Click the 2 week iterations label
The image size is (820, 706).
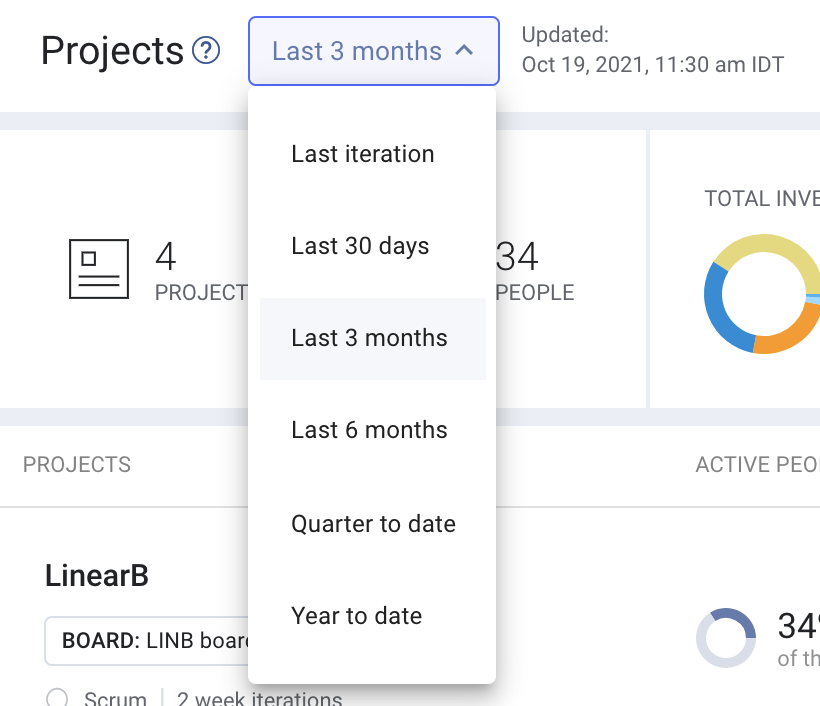[259, 699]
